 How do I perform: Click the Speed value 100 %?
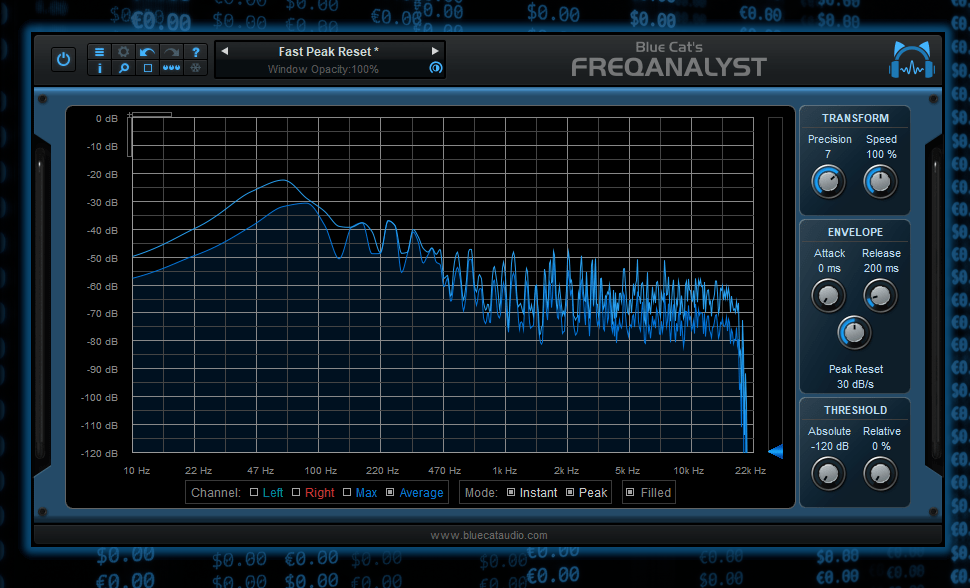pos(881,154)
